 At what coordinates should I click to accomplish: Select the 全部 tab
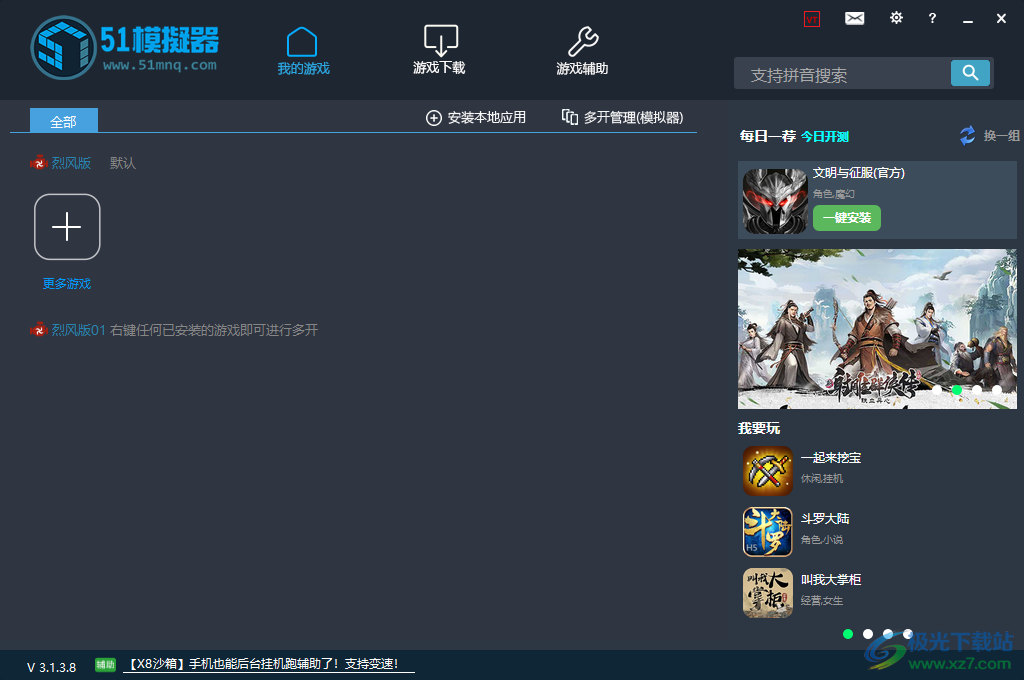click(64, 121)
